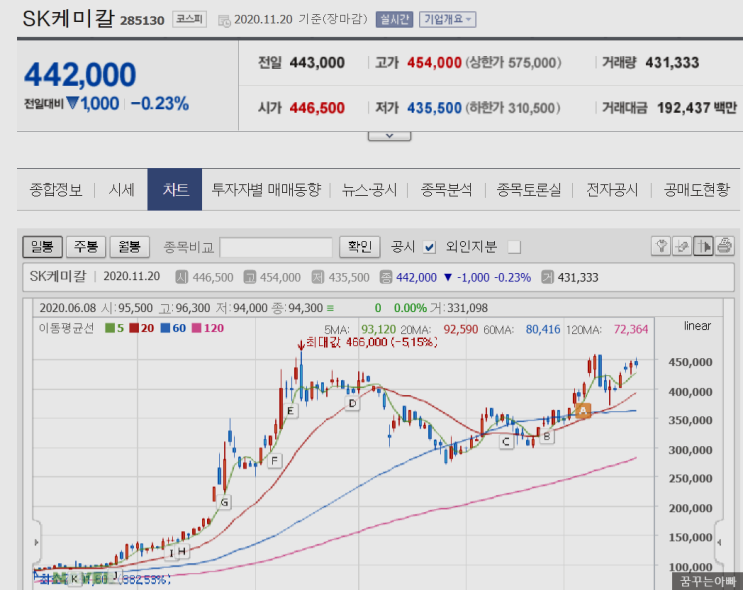This screenshot has width=743, height=590.
Task: Open disclosure marker G on chart
Action: 224,502
